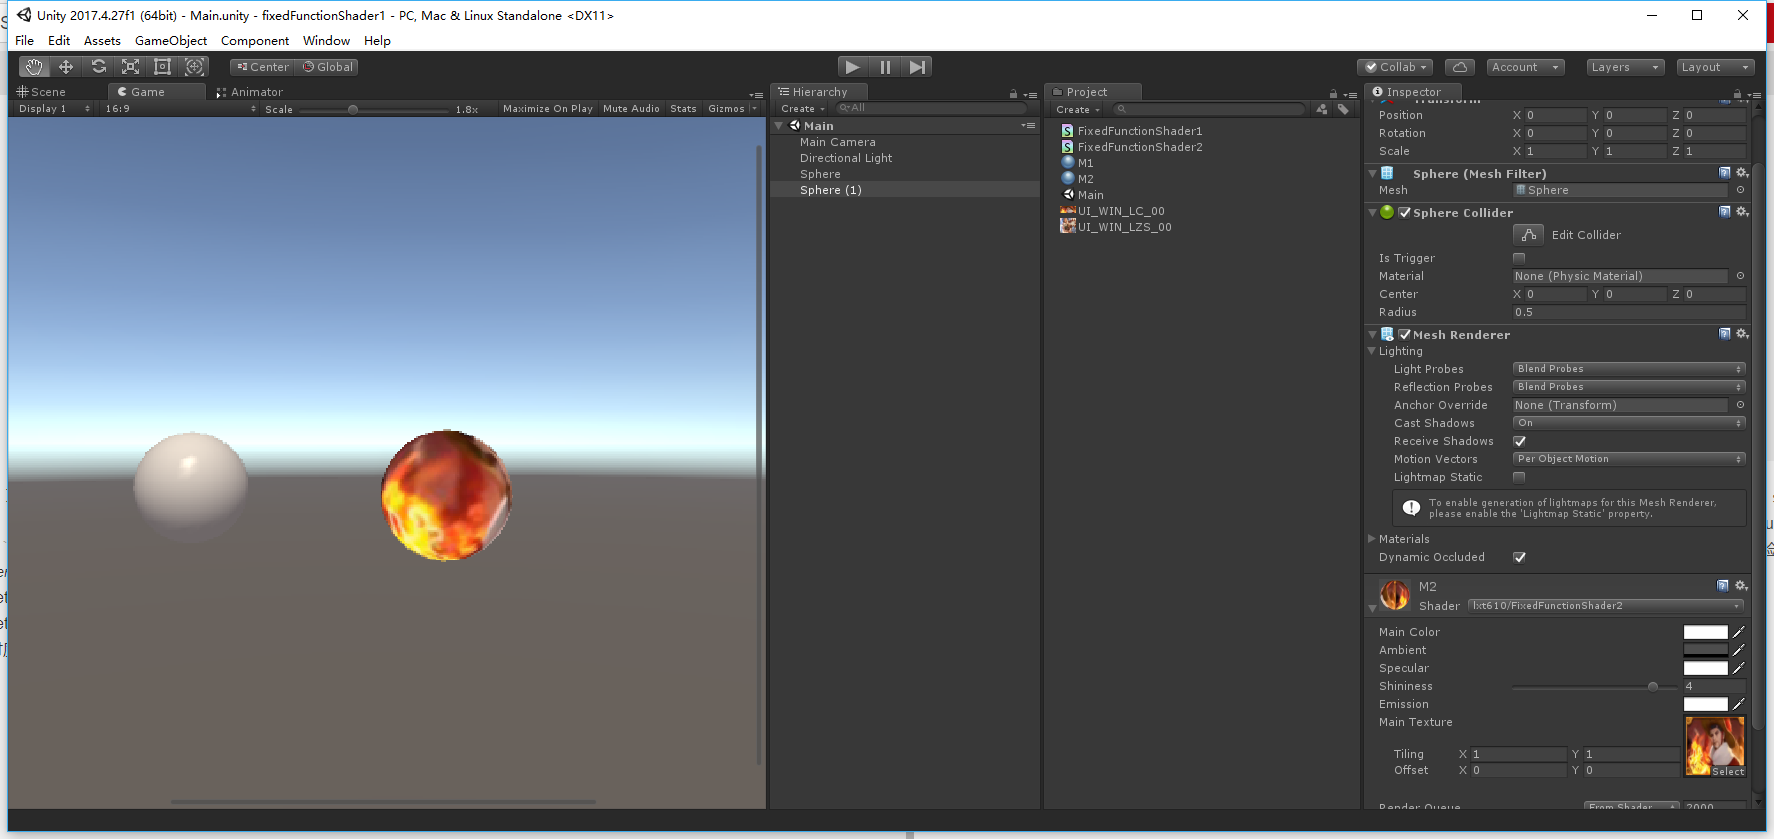The width and height of the screenshot is (1774, 839).
Task: Toggle Lightmap Static checkbox
Action: coord(1519,477)
